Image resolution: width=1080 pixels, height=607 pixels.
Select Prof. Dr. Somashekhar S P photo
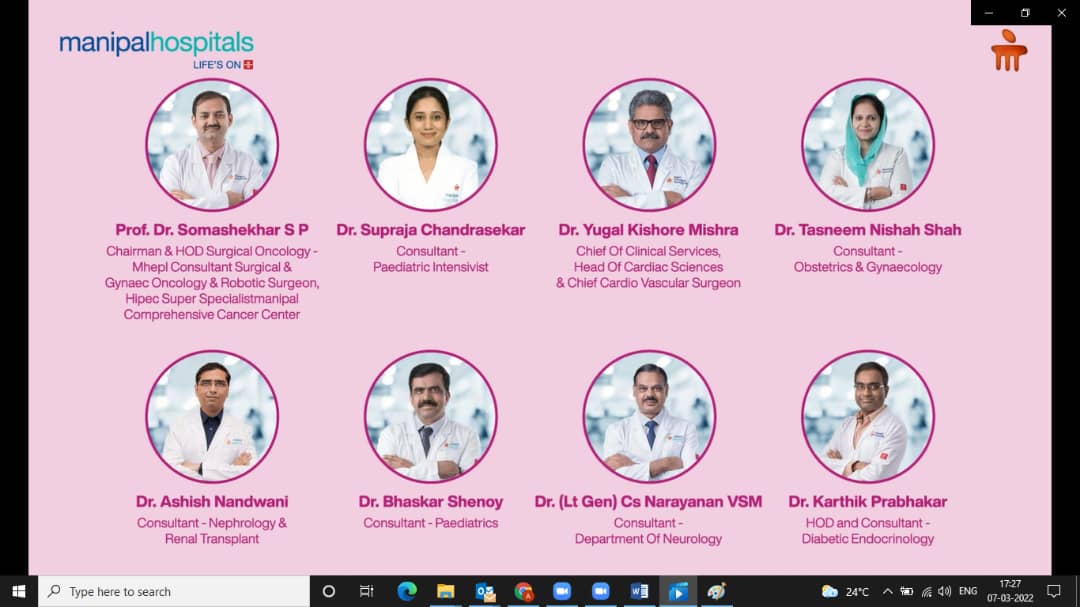212,145
